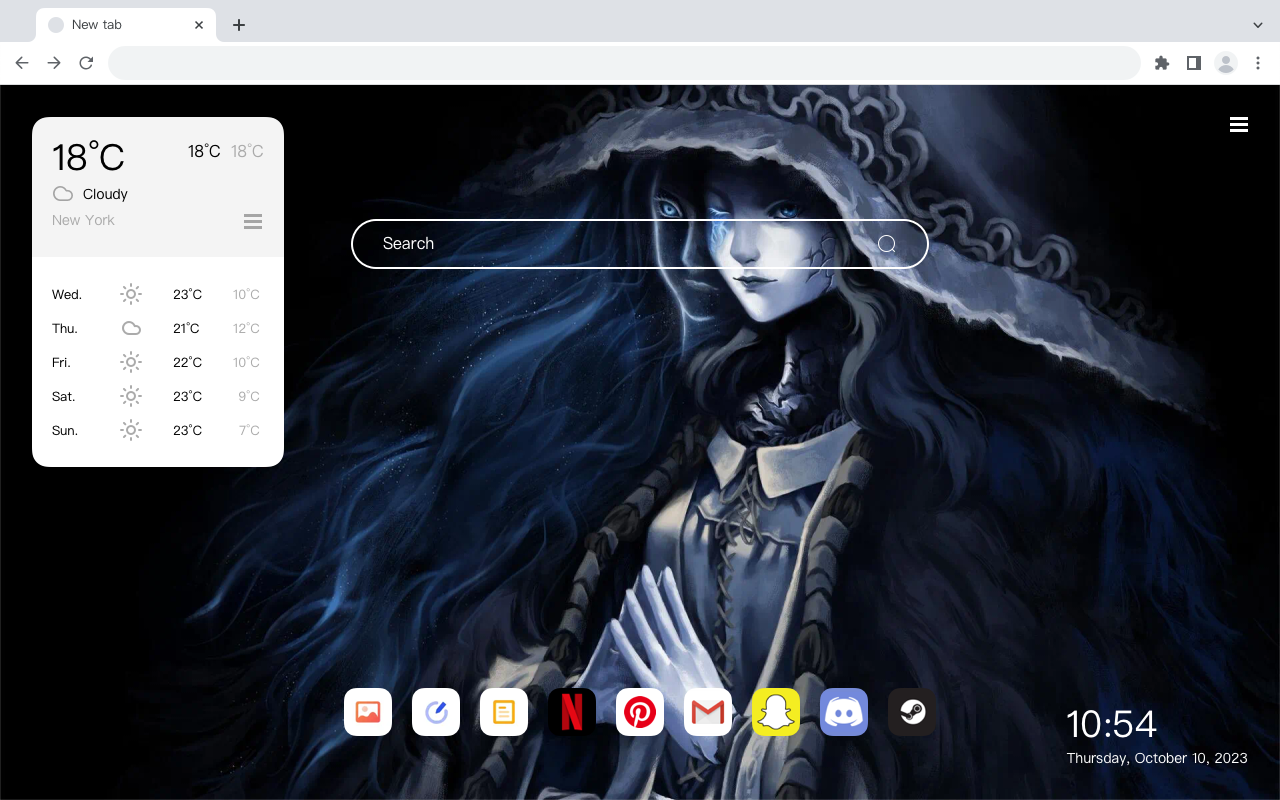Click the Thu. forecast row label
Screen dimensions: 1280x800
(65, 328)
